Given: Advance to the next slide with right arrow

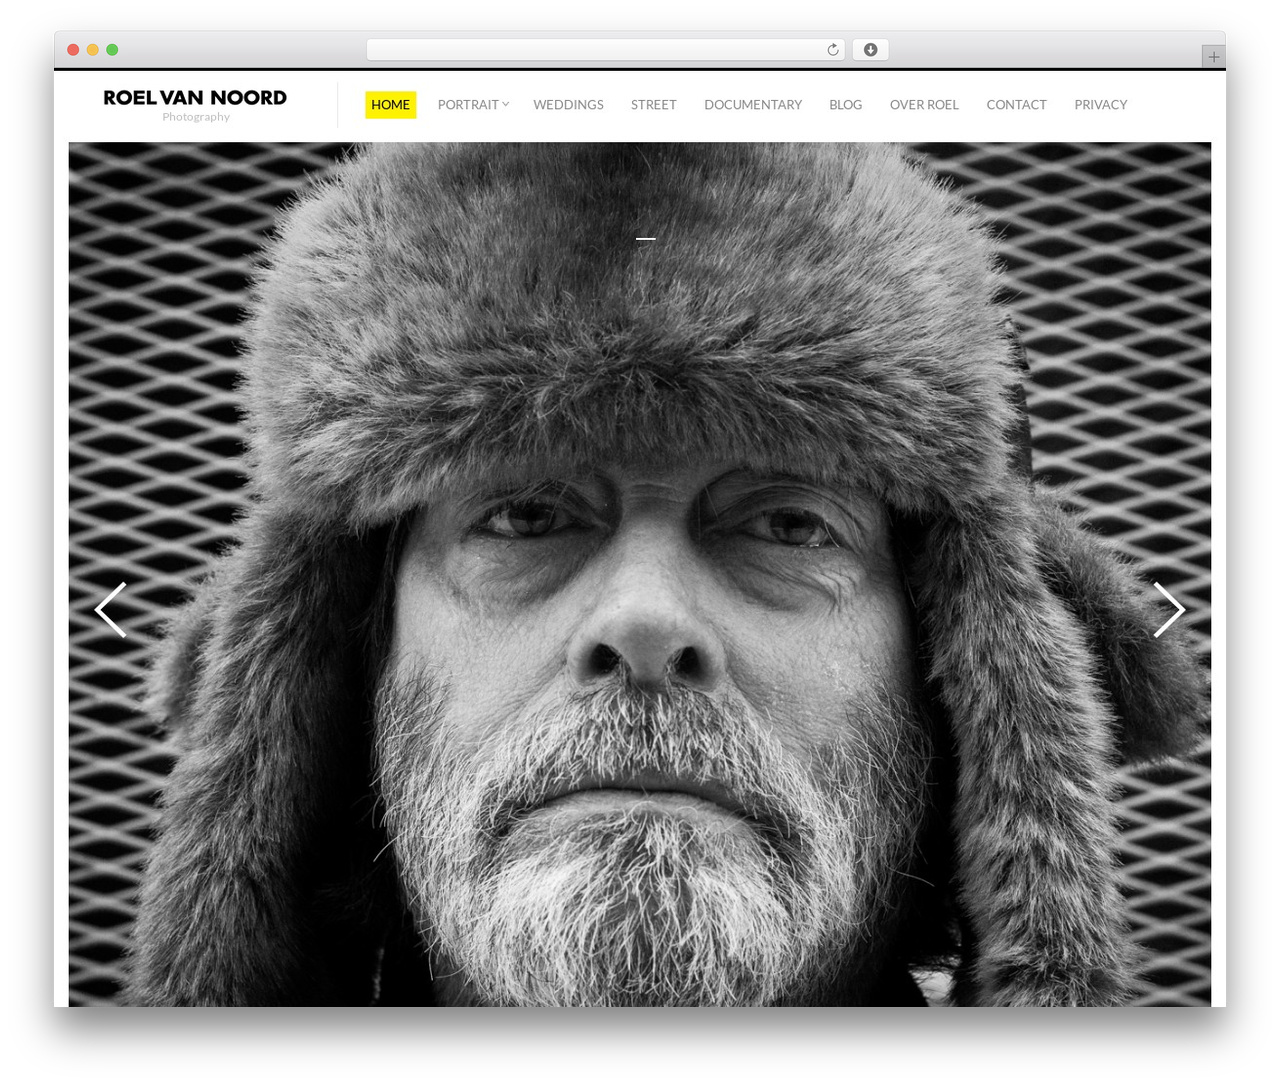Looking at the screenshot, I should pyautogui.click(x=1169, y=610).
